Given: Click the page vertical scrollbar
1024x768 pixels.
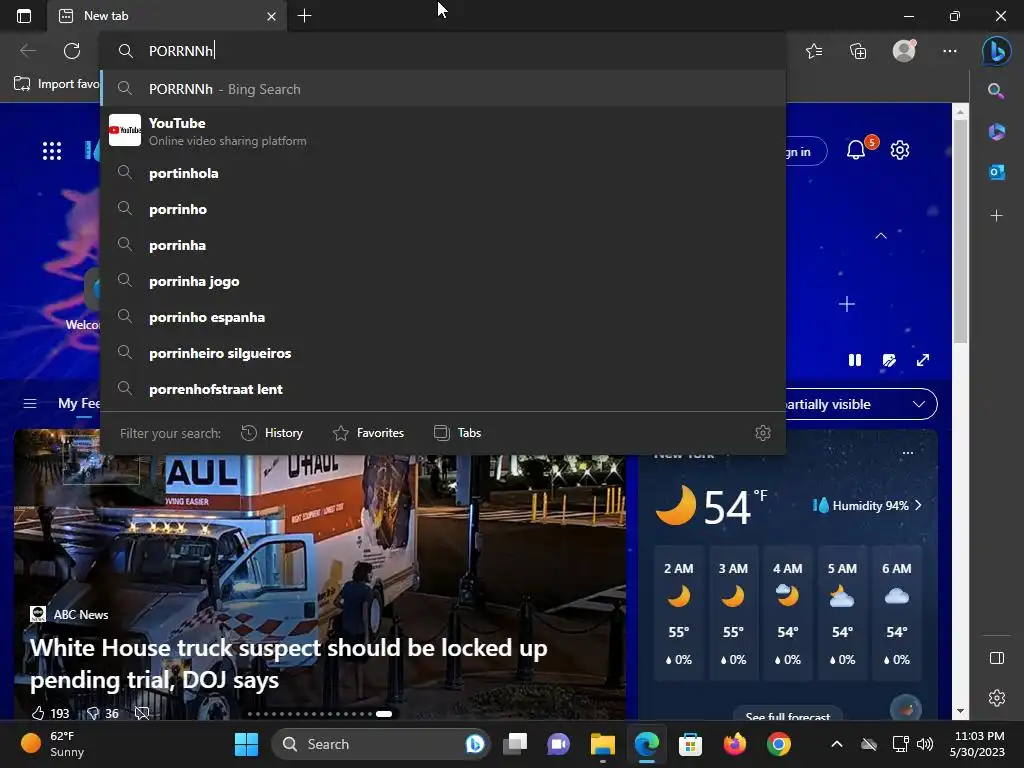Looking at the screenshot, I should [960, 232].
